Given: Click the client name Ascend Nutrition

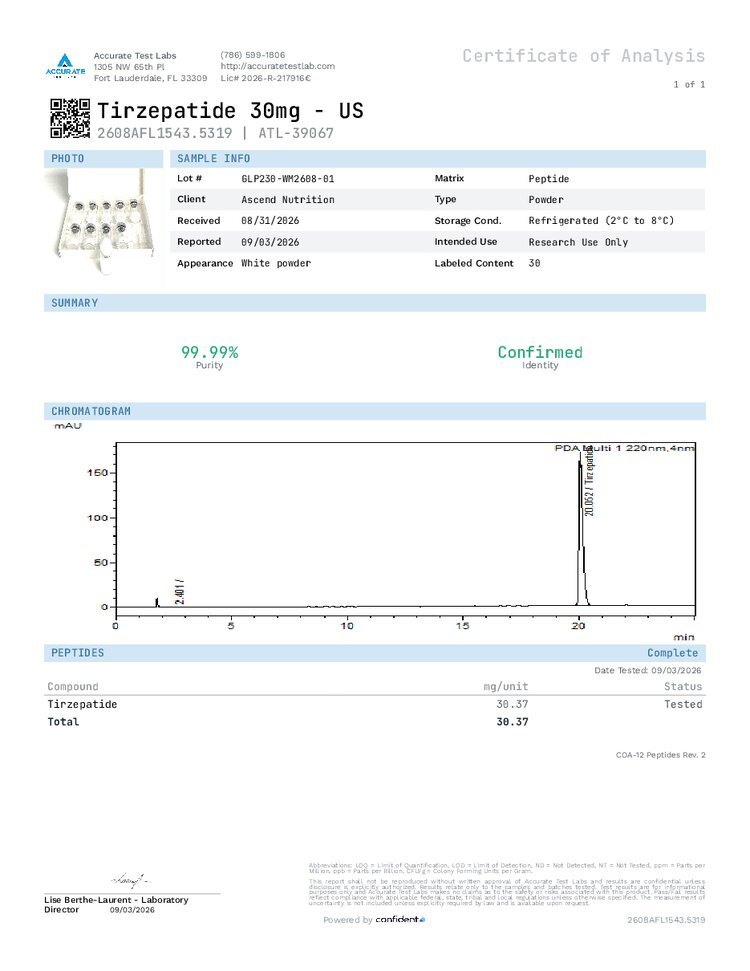Looking at the screenshot, I should (287, 199).
